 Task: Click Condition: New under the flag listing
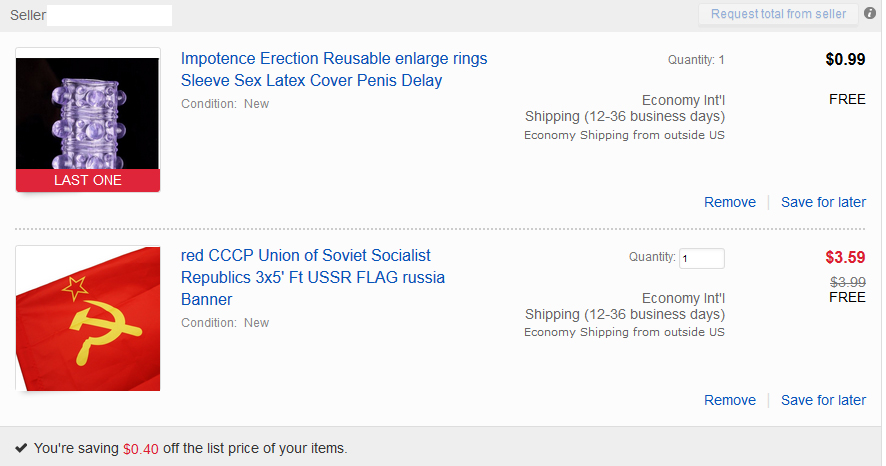pos(225,323)
